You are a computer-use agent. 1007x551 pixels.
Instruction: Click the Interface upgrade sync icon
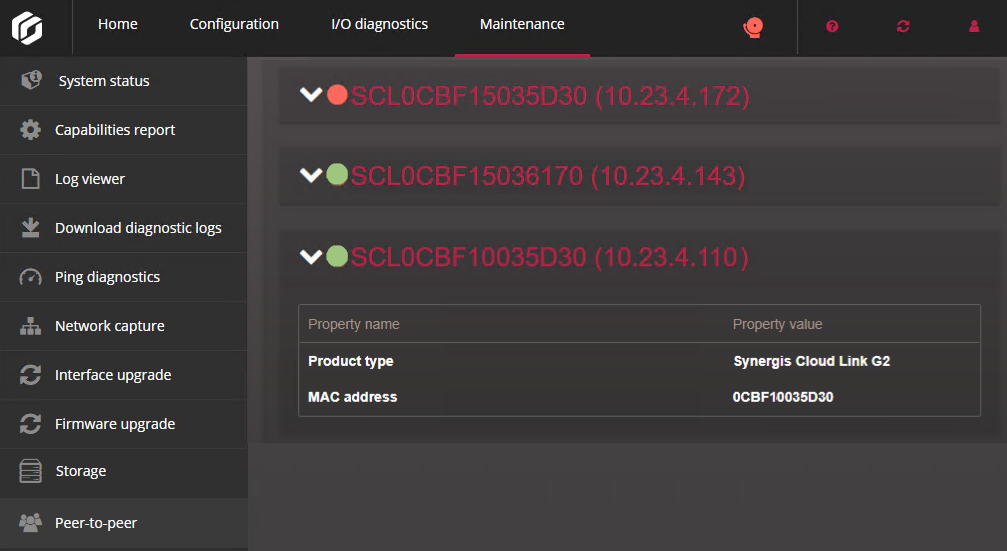tap(30, 374)
